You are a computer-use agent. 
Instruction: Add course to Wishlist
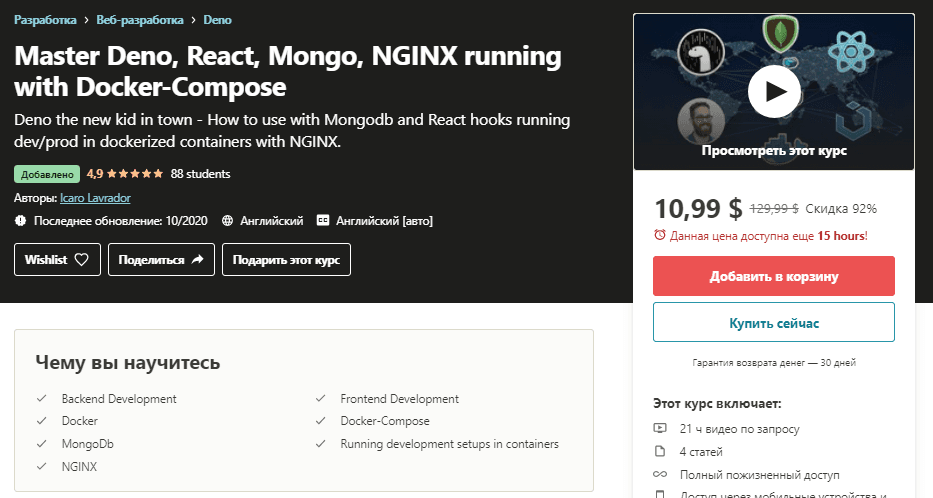(x=57, y=259)
